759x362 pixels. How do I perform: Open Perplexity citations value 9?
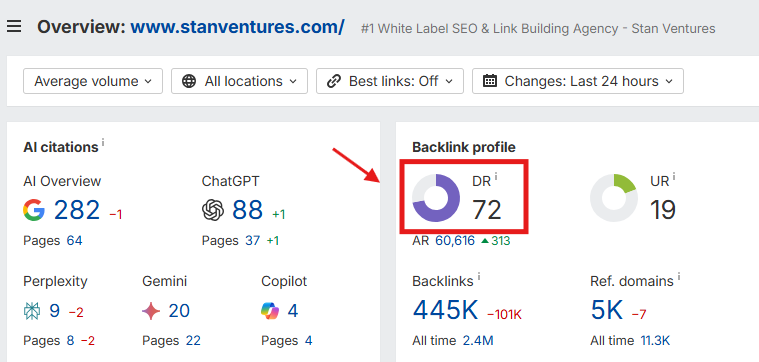(54, 311)
